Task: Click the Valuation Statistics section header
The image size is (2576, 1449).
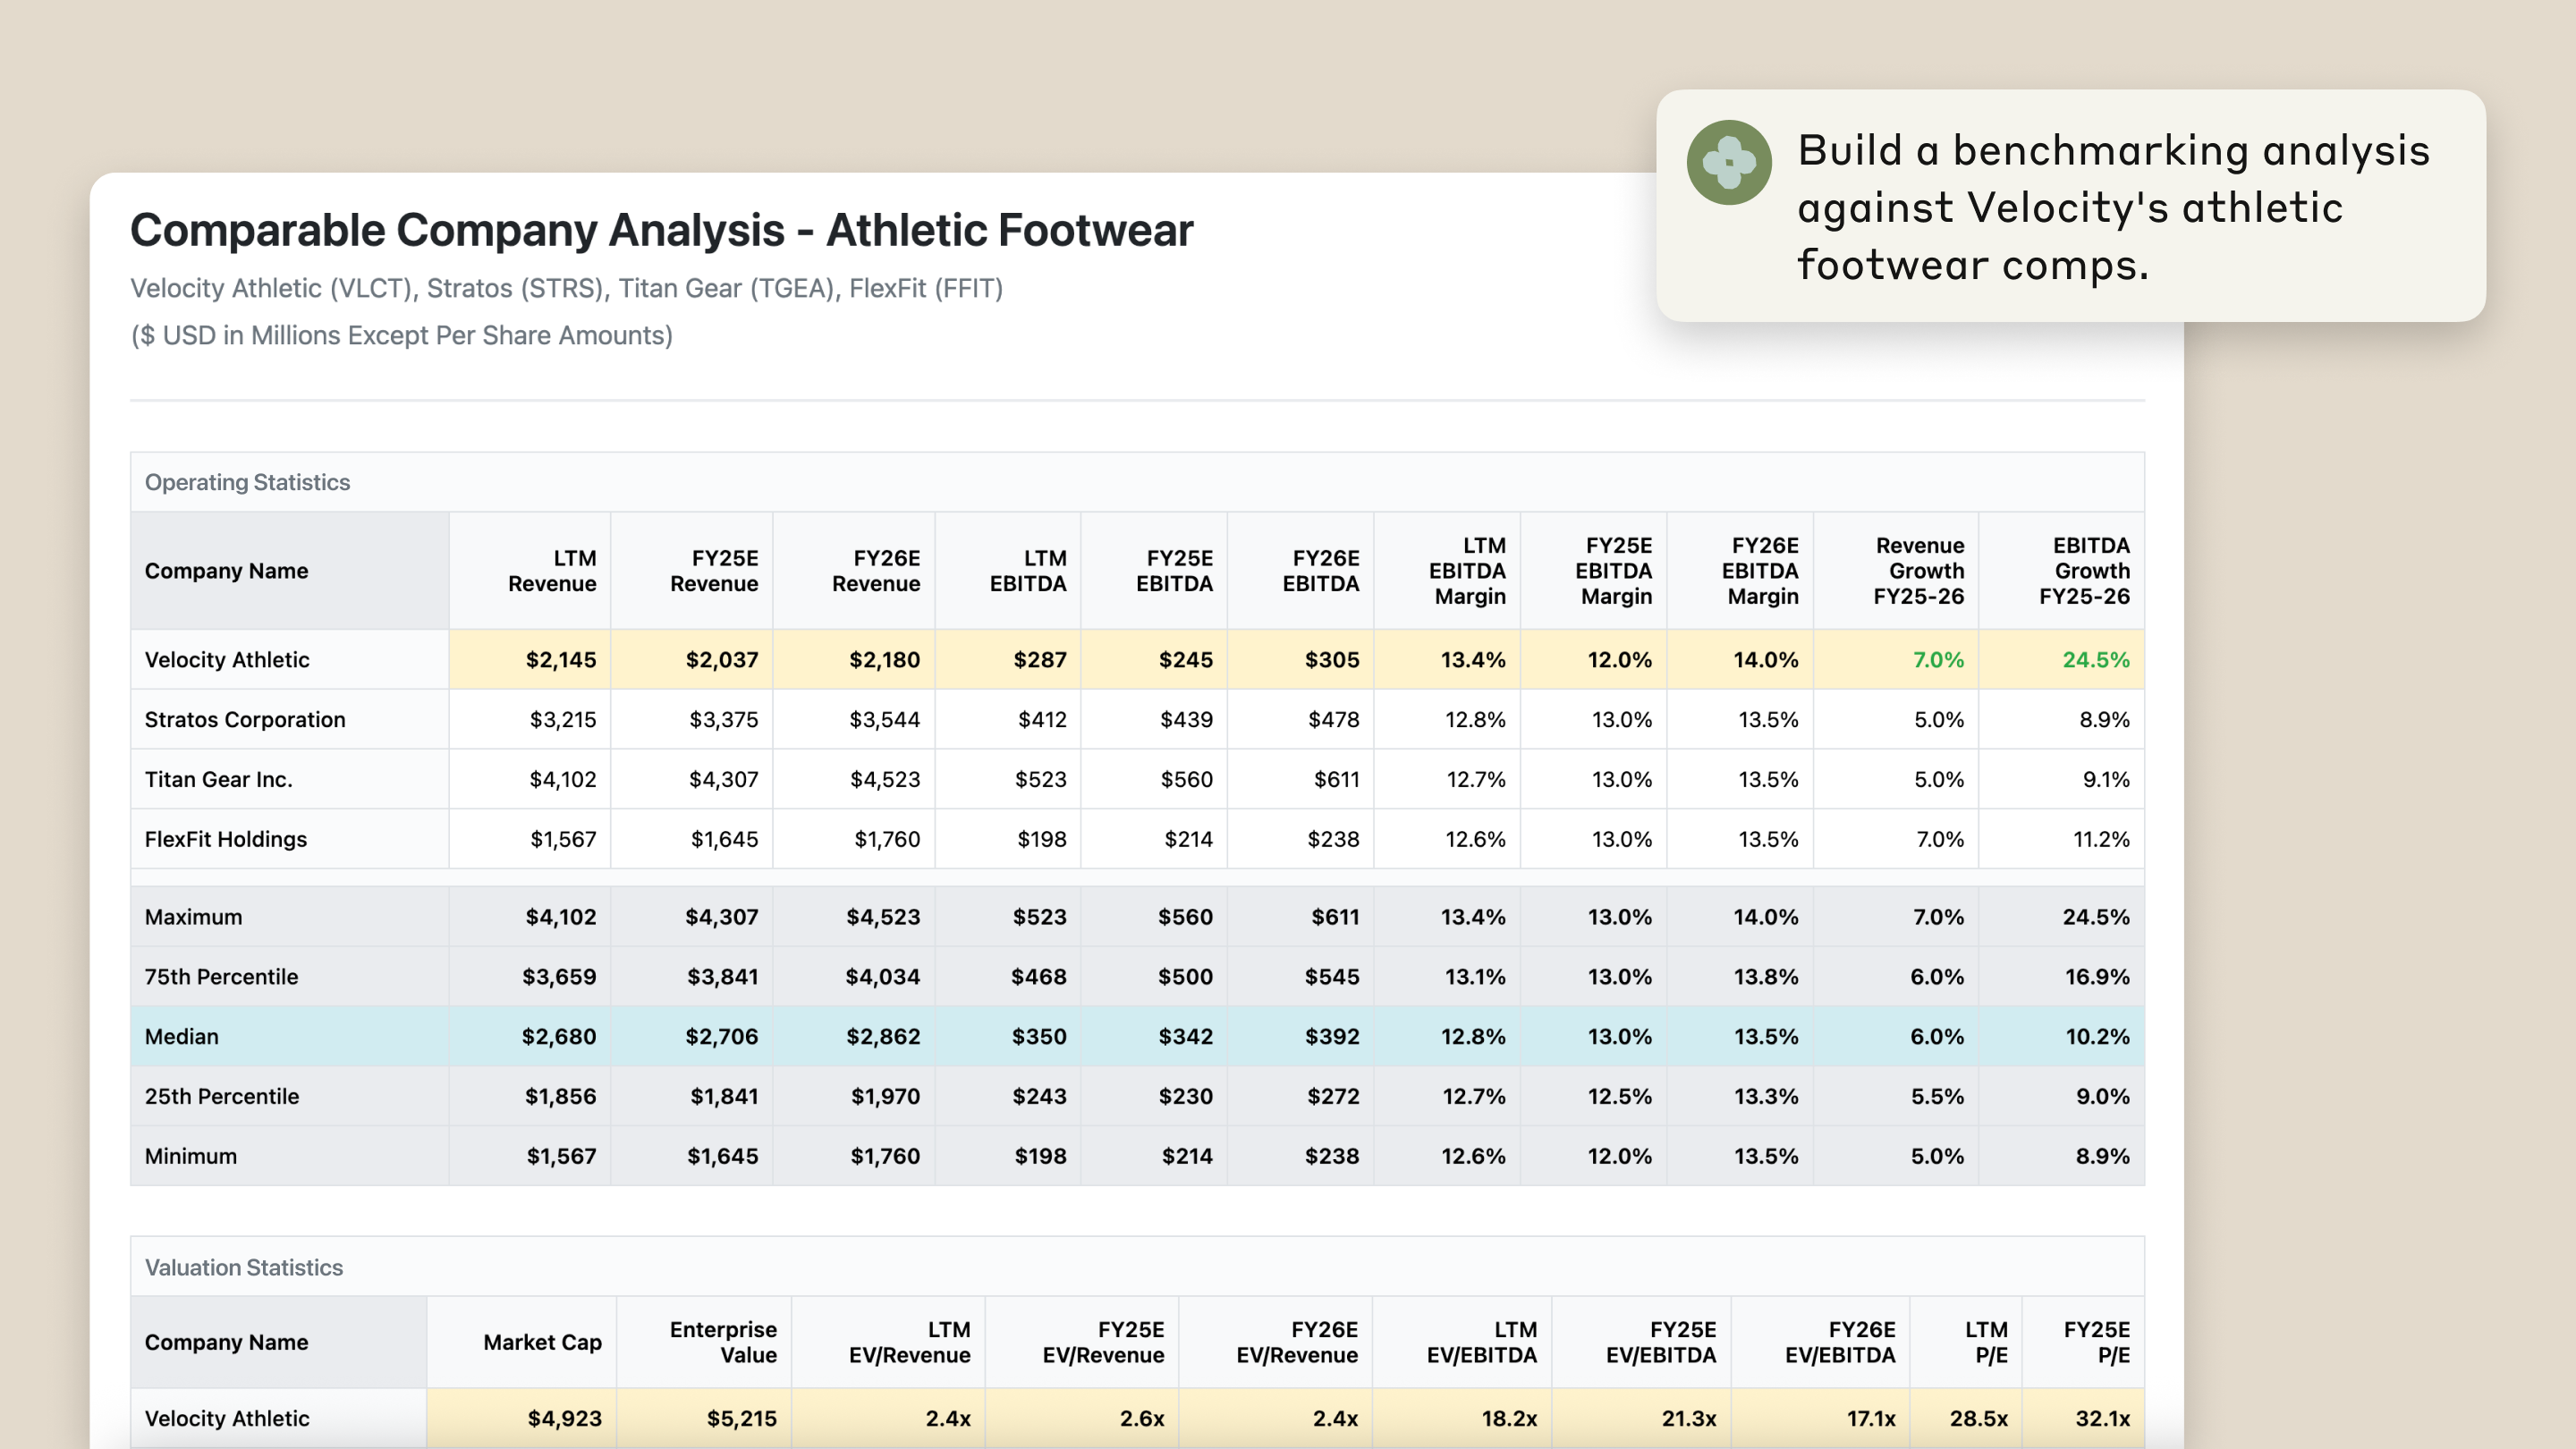Action: [x=244, y=1267]
